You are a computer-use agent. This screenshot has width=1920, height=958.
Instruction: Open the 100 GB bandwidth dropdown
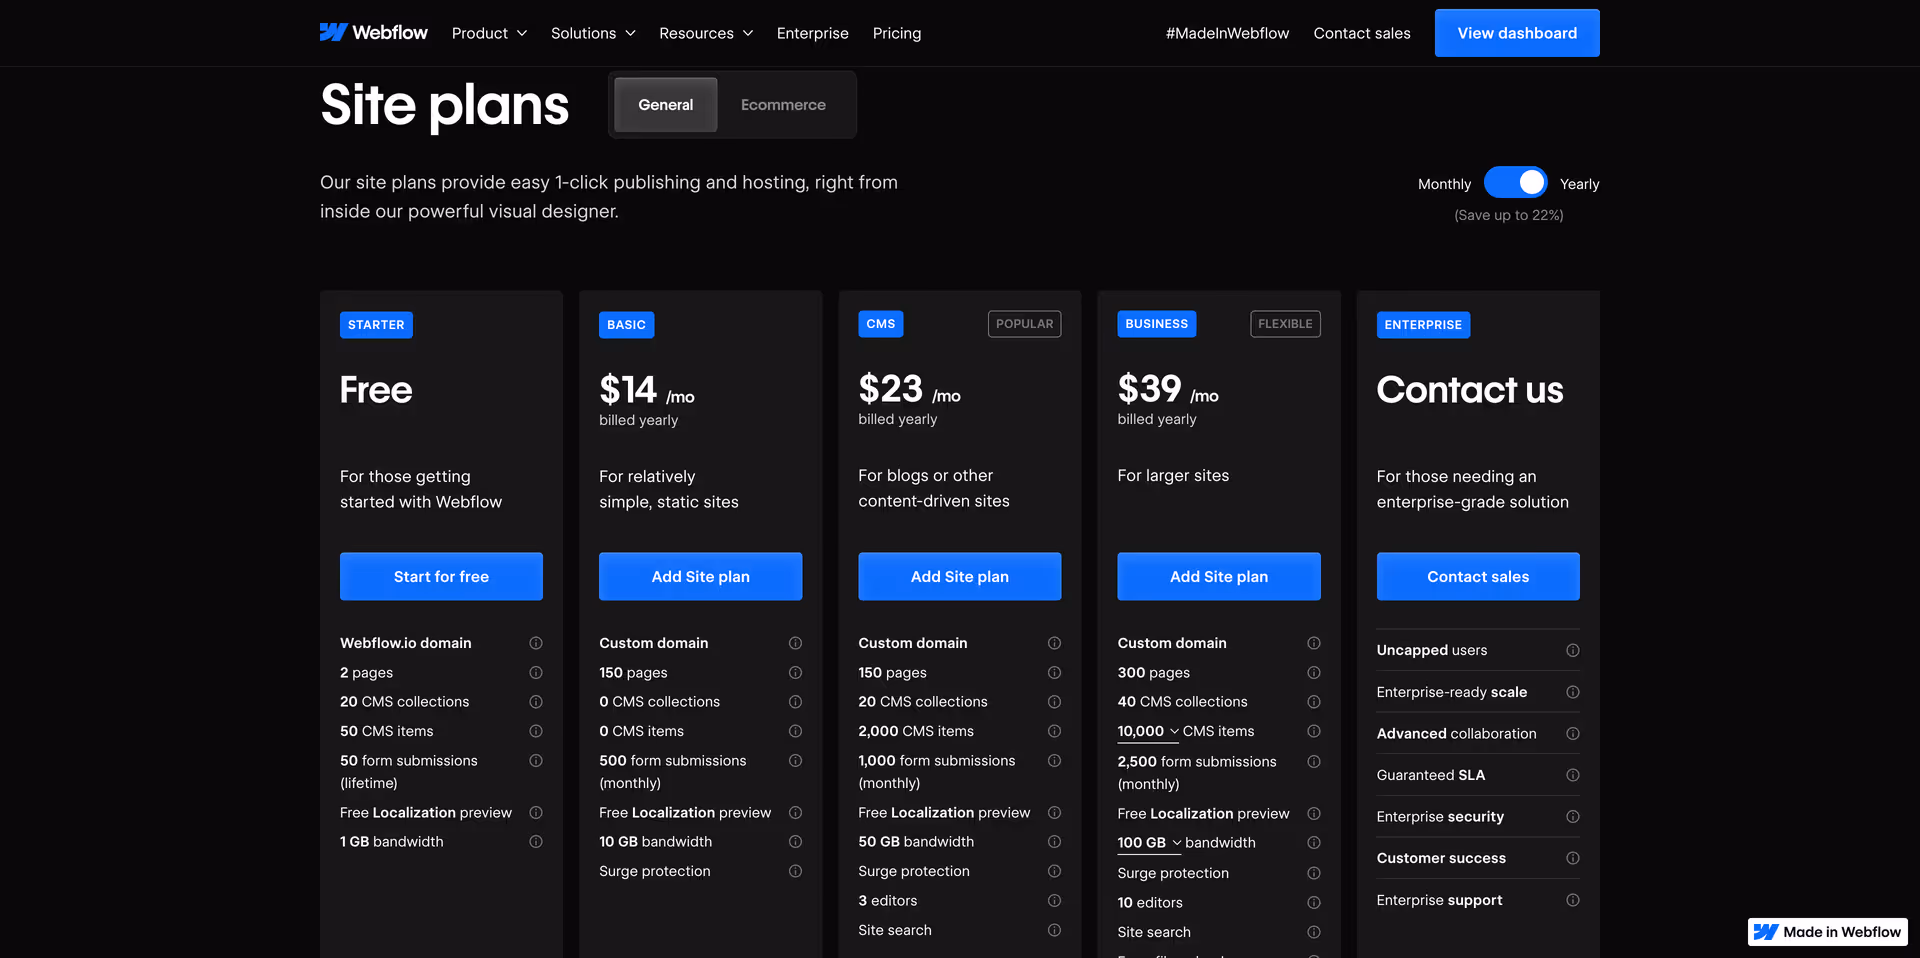pyautogui.click(x=1149, y=843)
